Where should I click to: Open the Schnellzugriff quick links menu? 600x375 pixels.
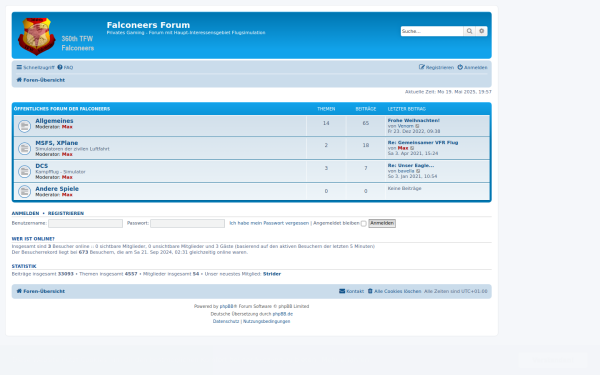35,67
